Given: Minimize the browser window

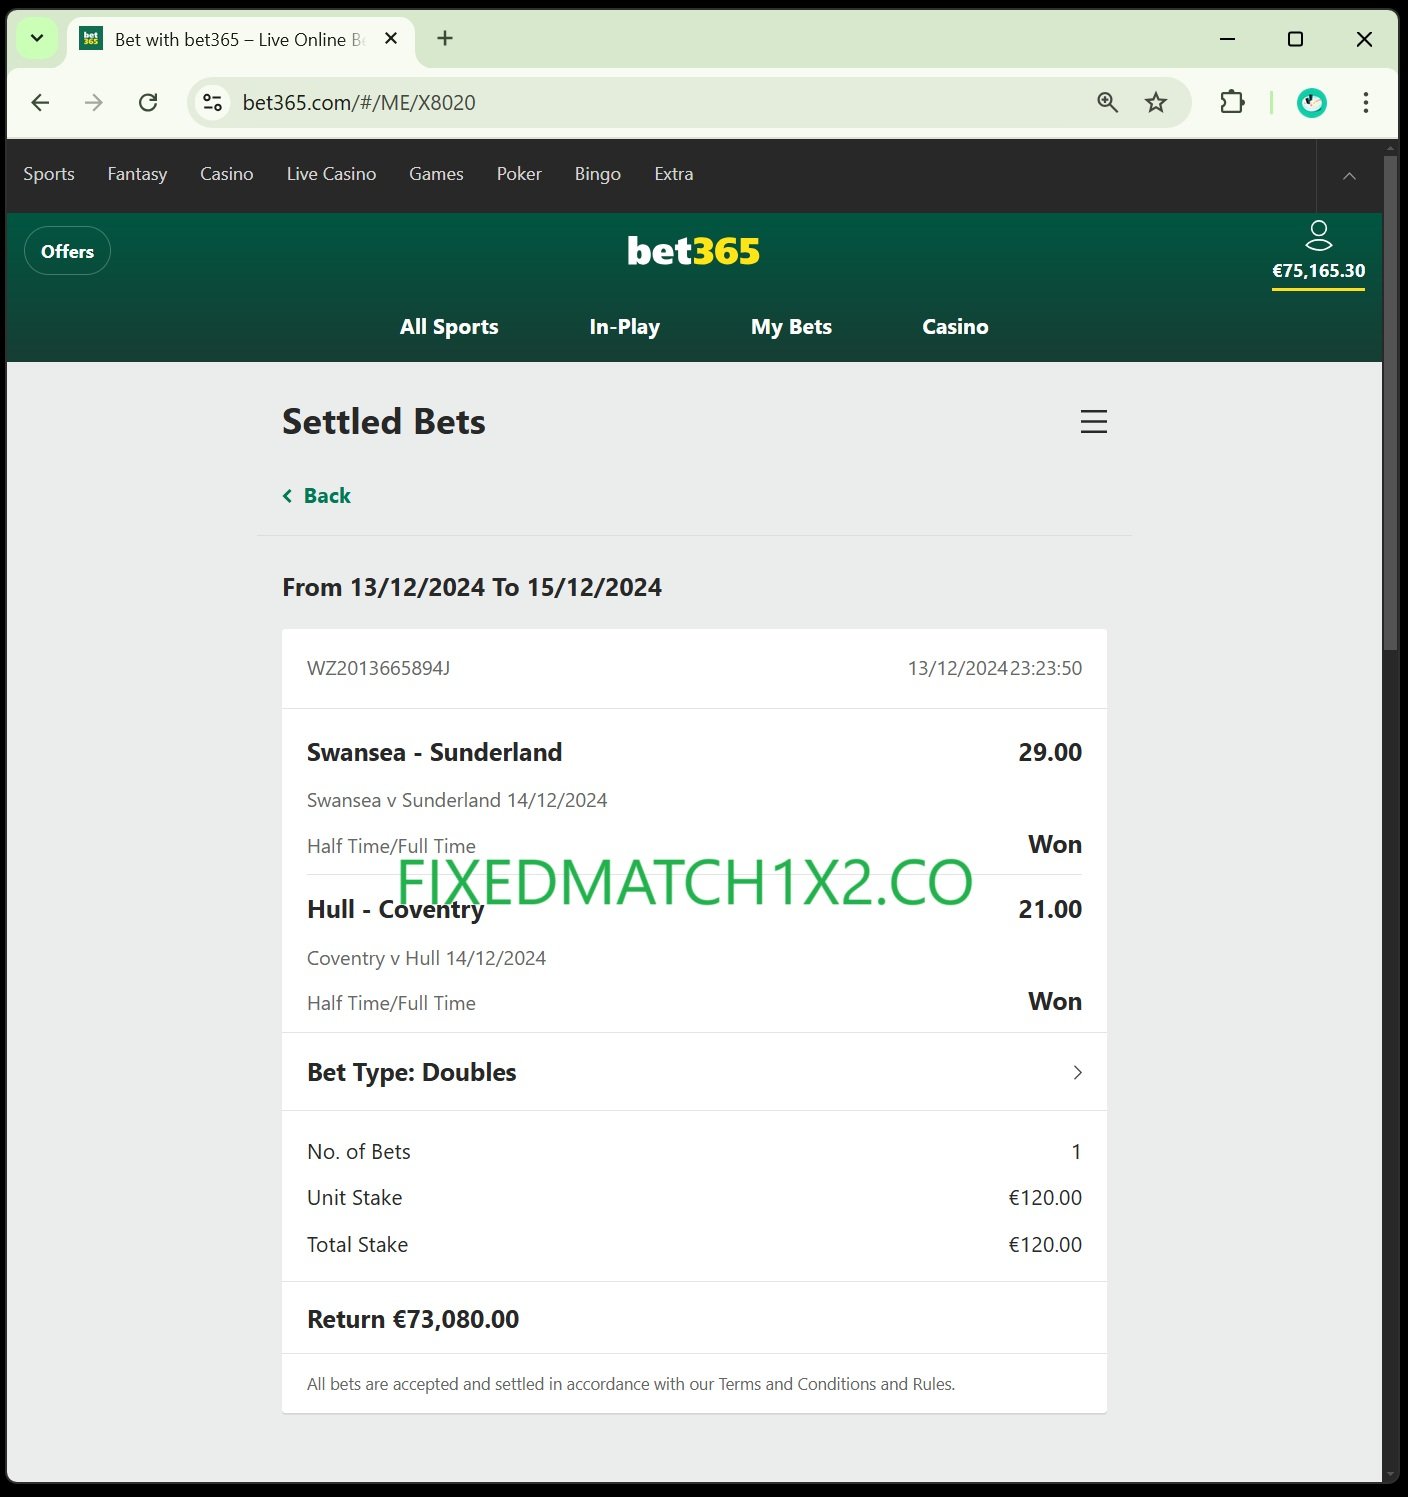Looking at the screenshot, I should (x=1228, y=39).
